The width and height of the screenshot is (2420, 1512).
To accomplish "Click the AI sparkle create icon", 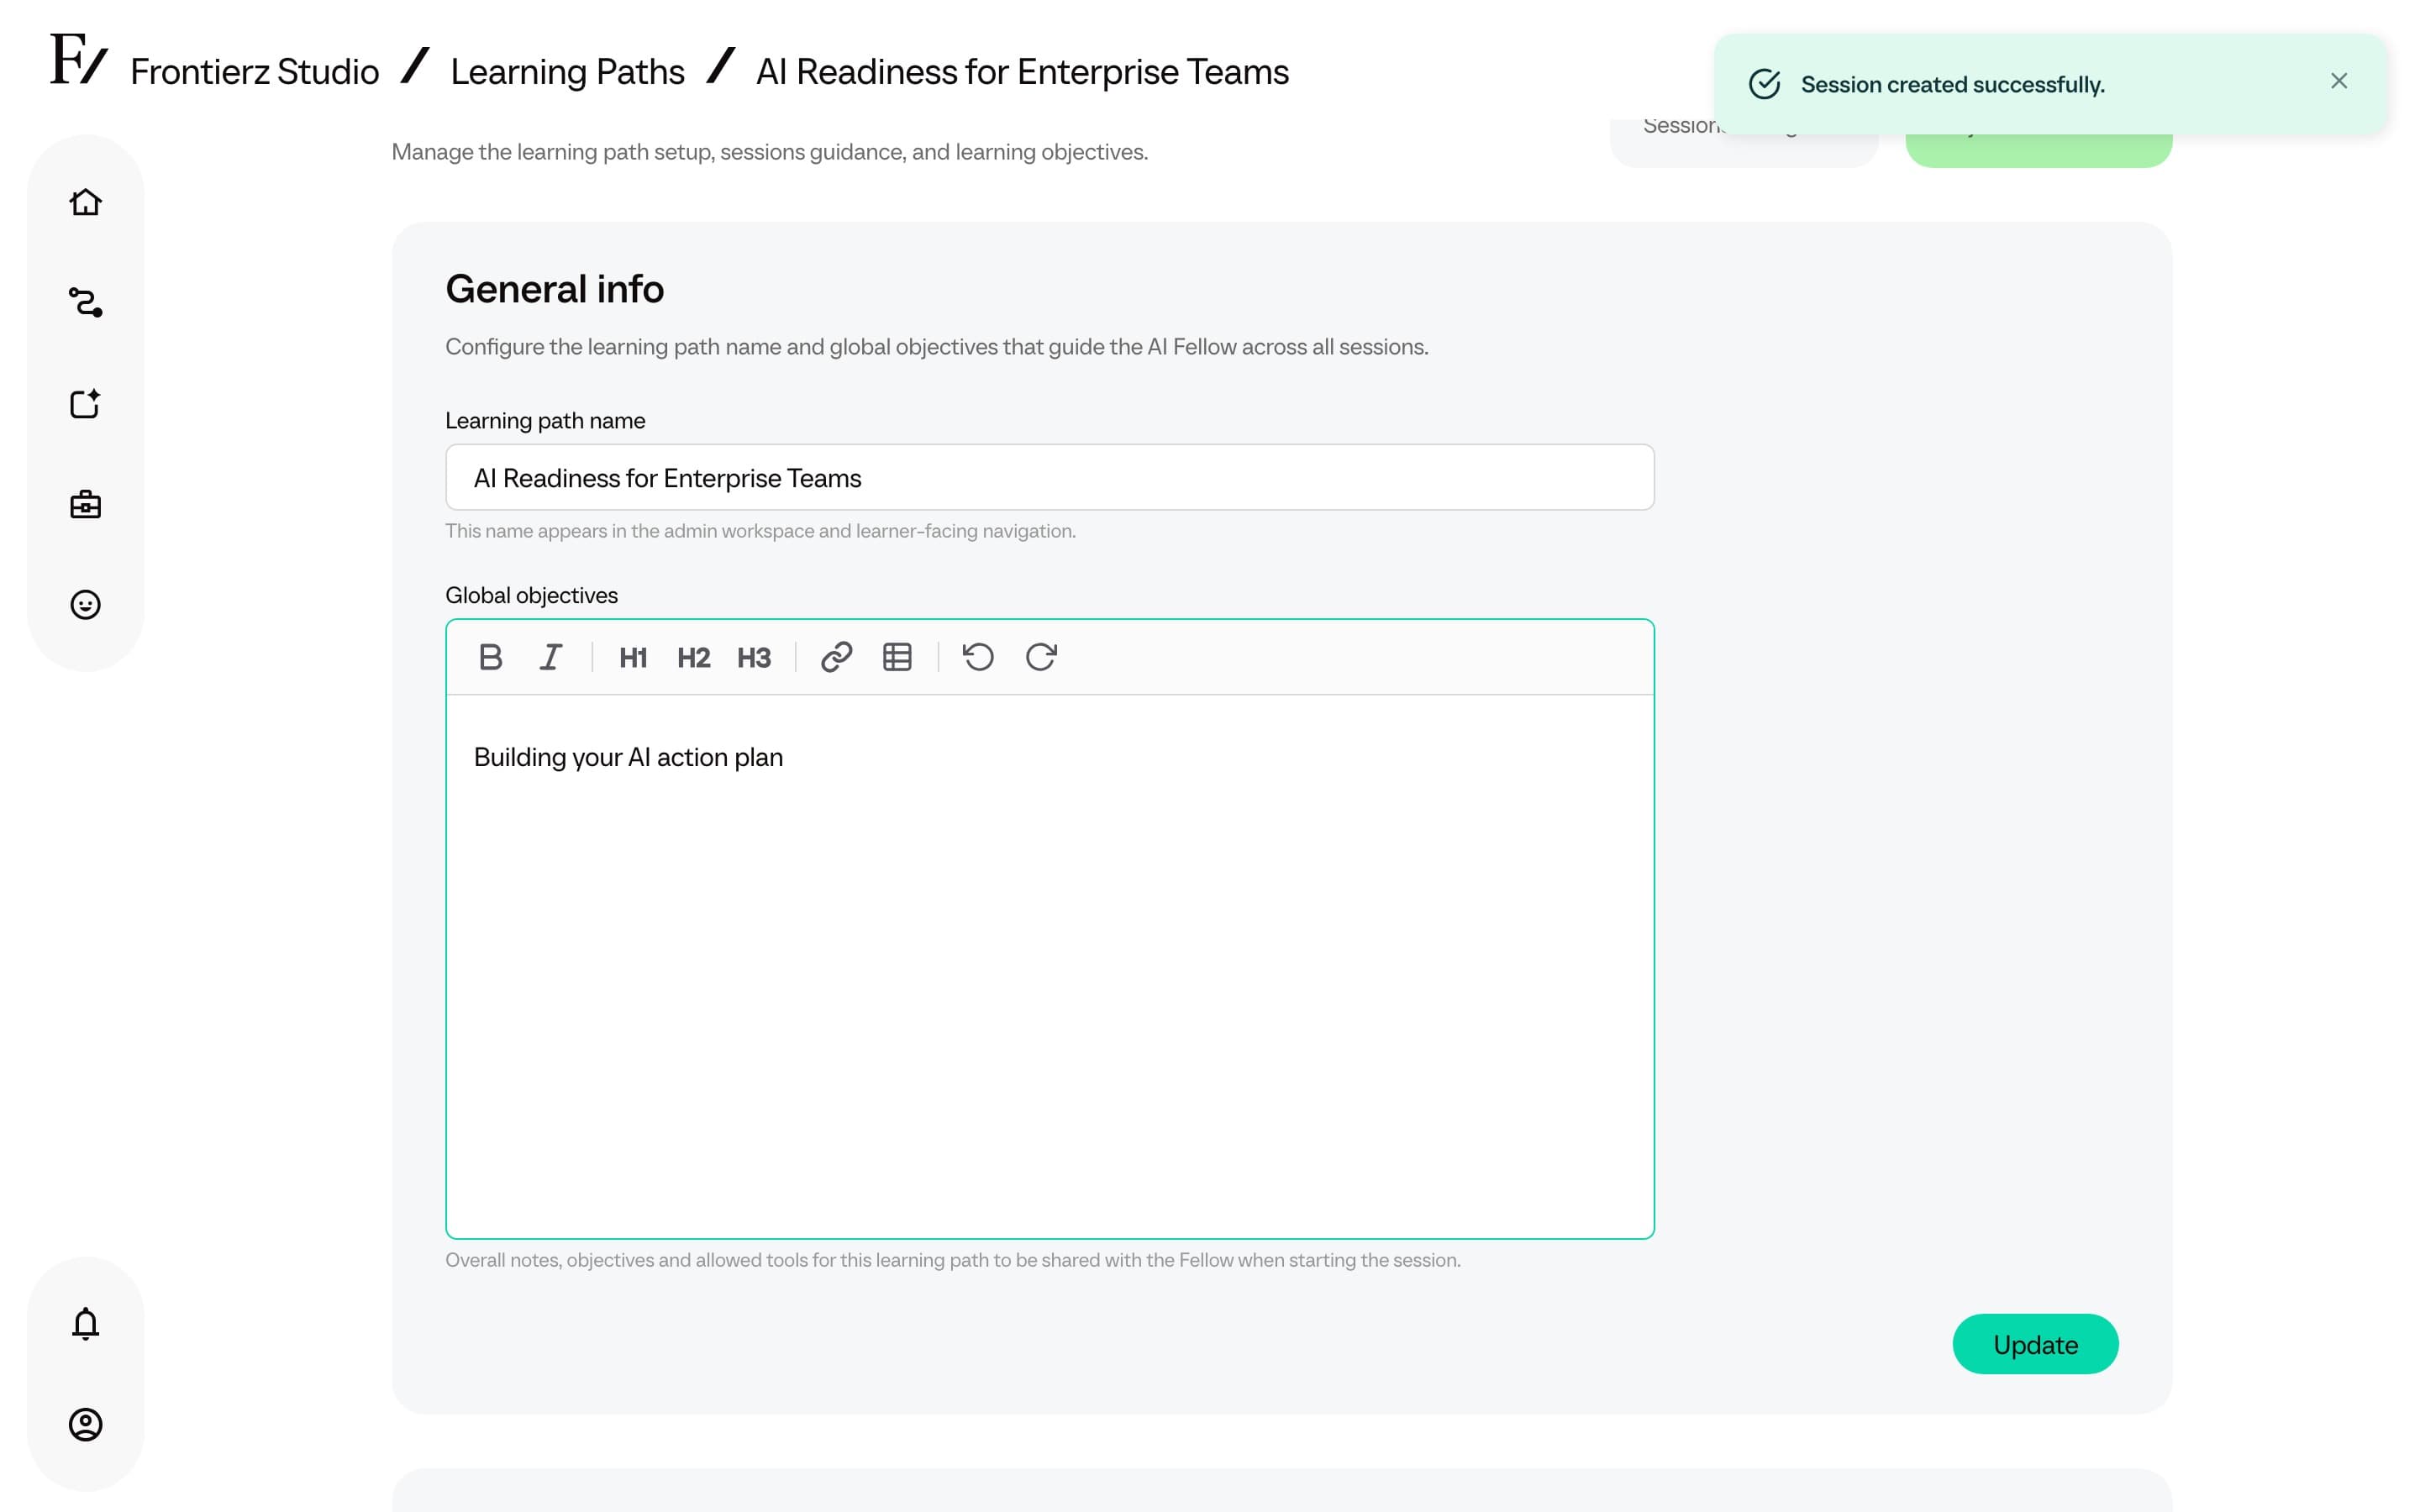I will 85,403.
